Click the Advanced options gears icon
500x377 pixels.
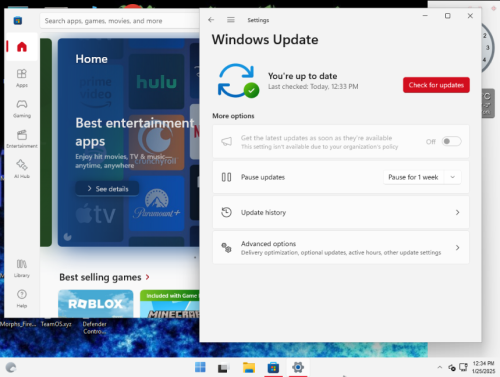point(226,248)
